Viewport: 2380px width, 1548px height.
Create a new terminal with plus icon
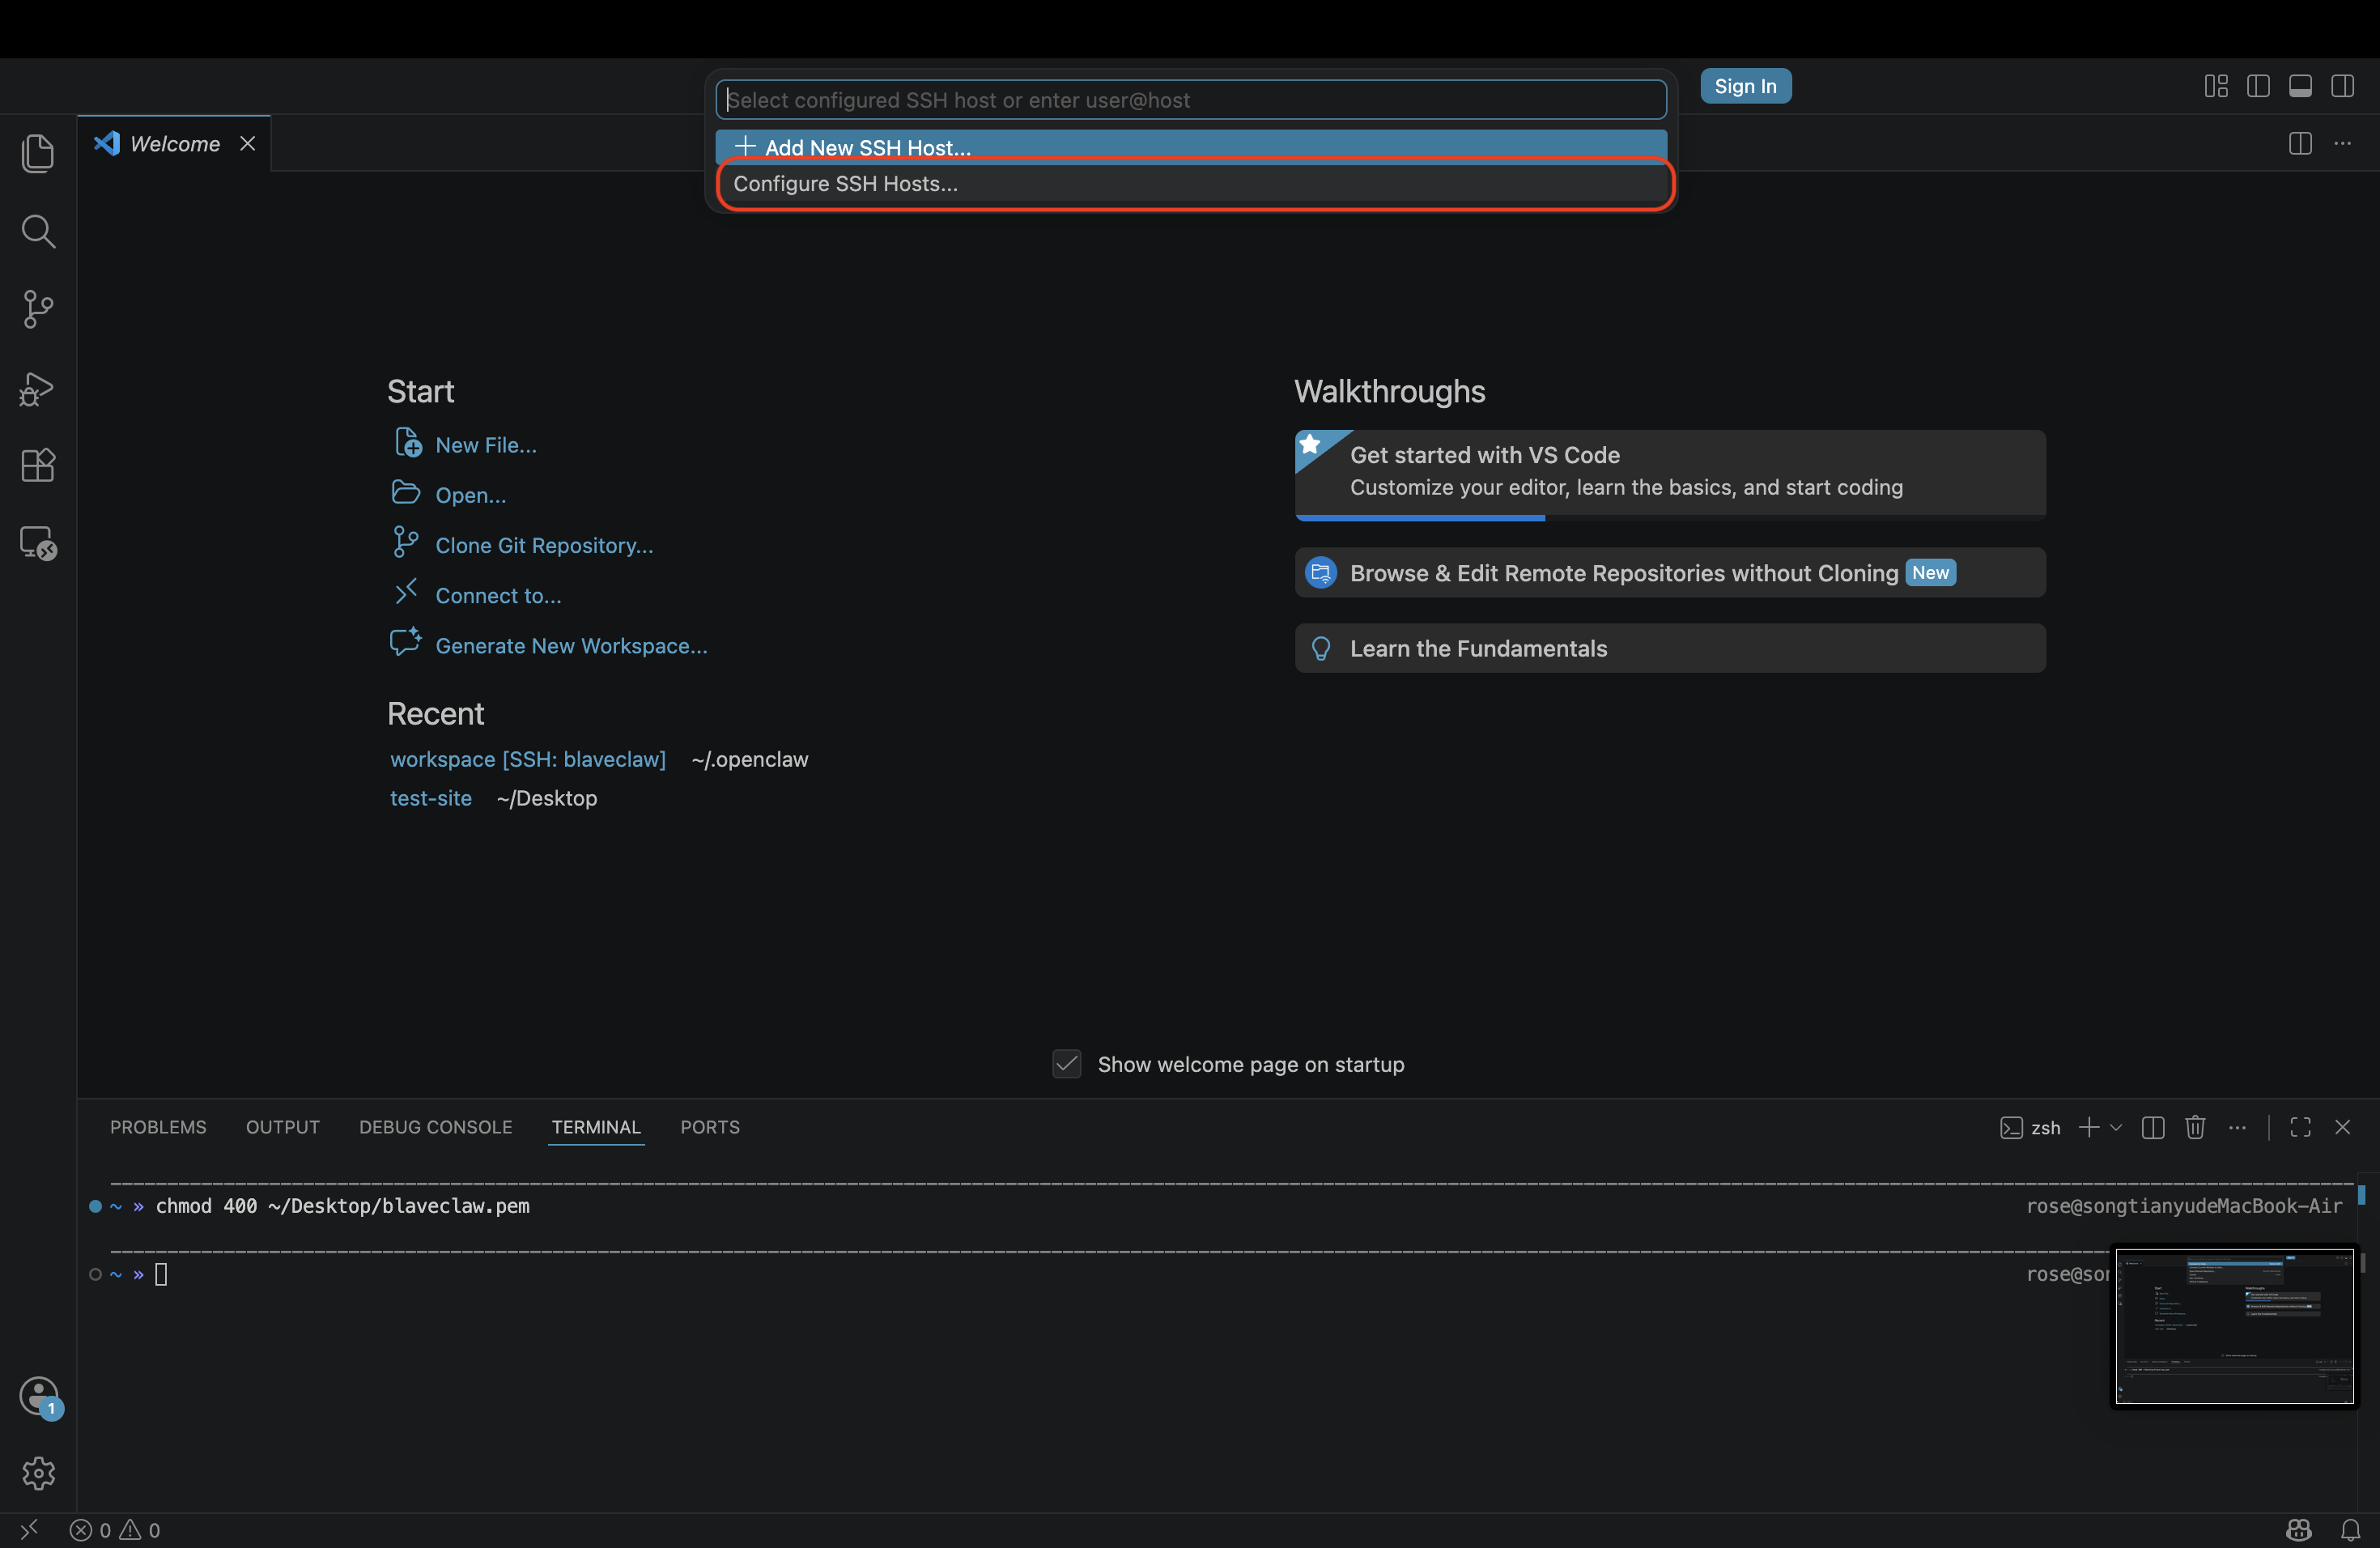point(2089,1127)
